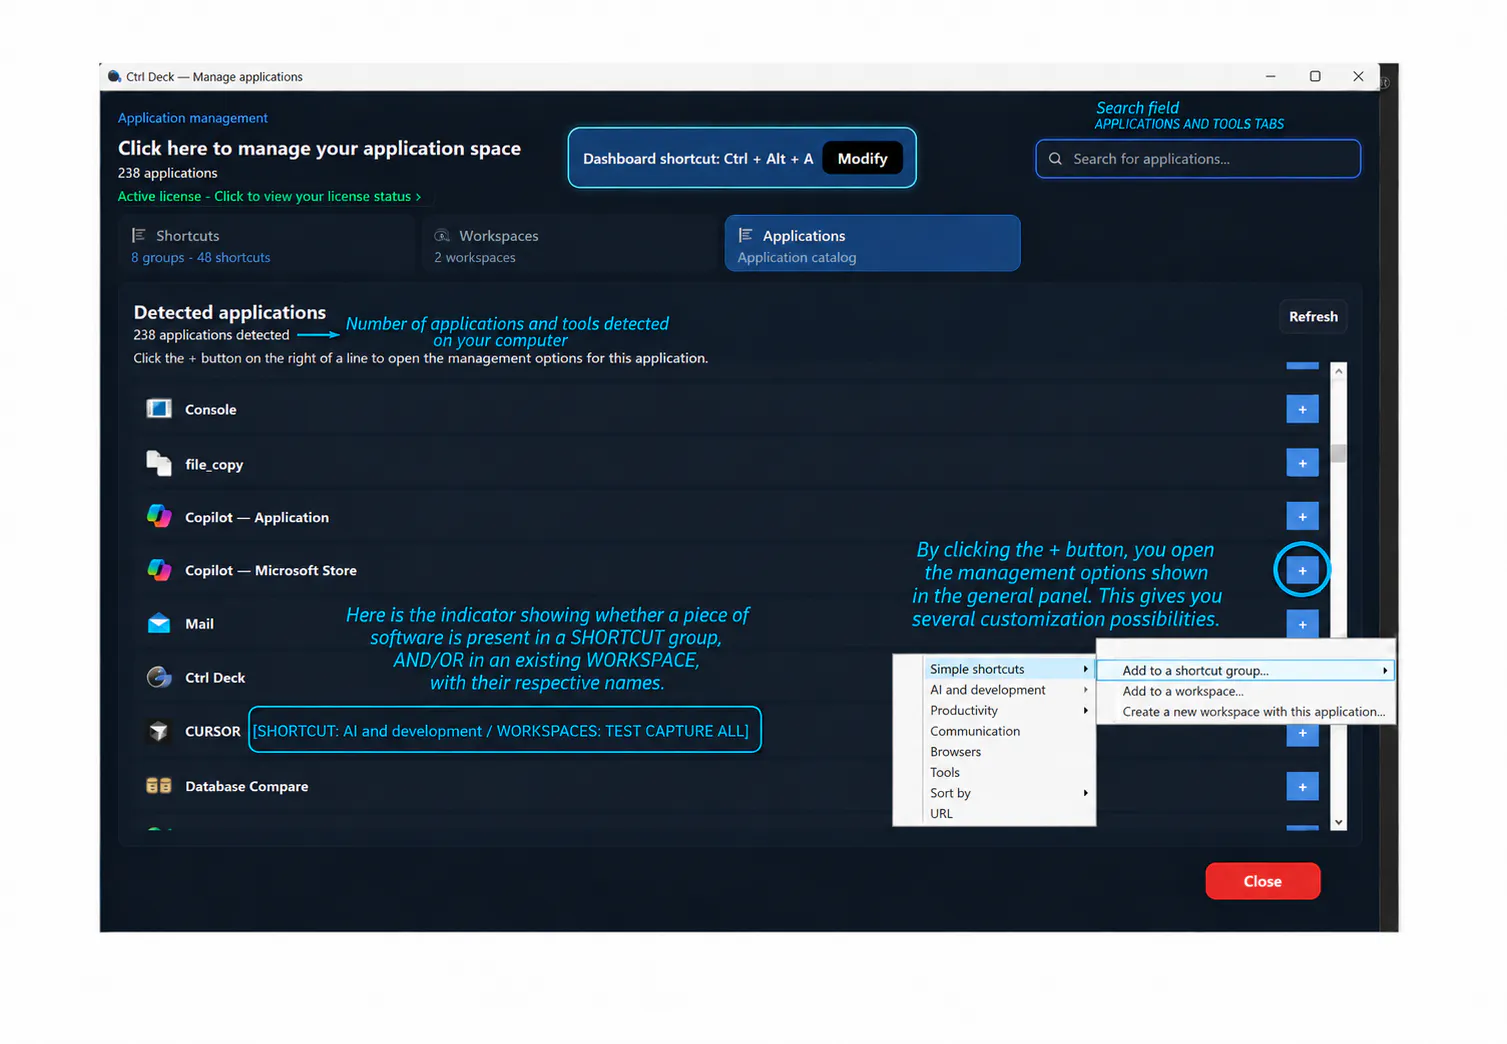Click the Copilot — Microsoft Store icon
The image size is (1507, 1044).
pyautogui.click(x=159, y=570)
